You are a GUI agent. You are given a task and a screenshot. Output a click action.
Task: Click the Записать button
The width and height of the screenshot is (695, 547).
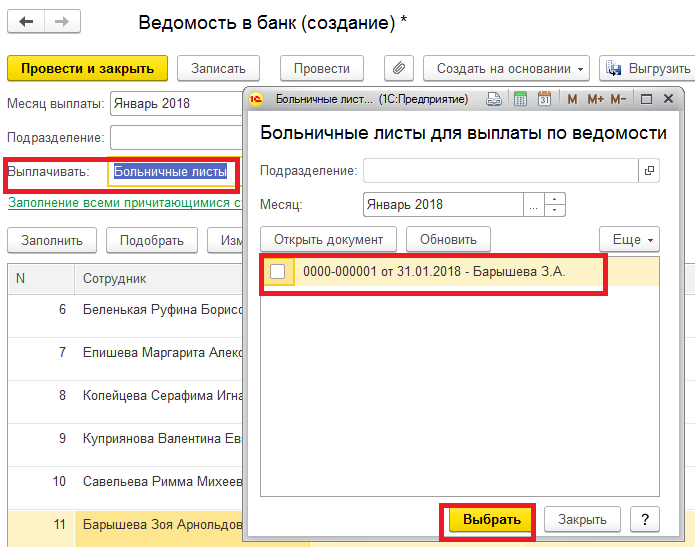(218, 68)
